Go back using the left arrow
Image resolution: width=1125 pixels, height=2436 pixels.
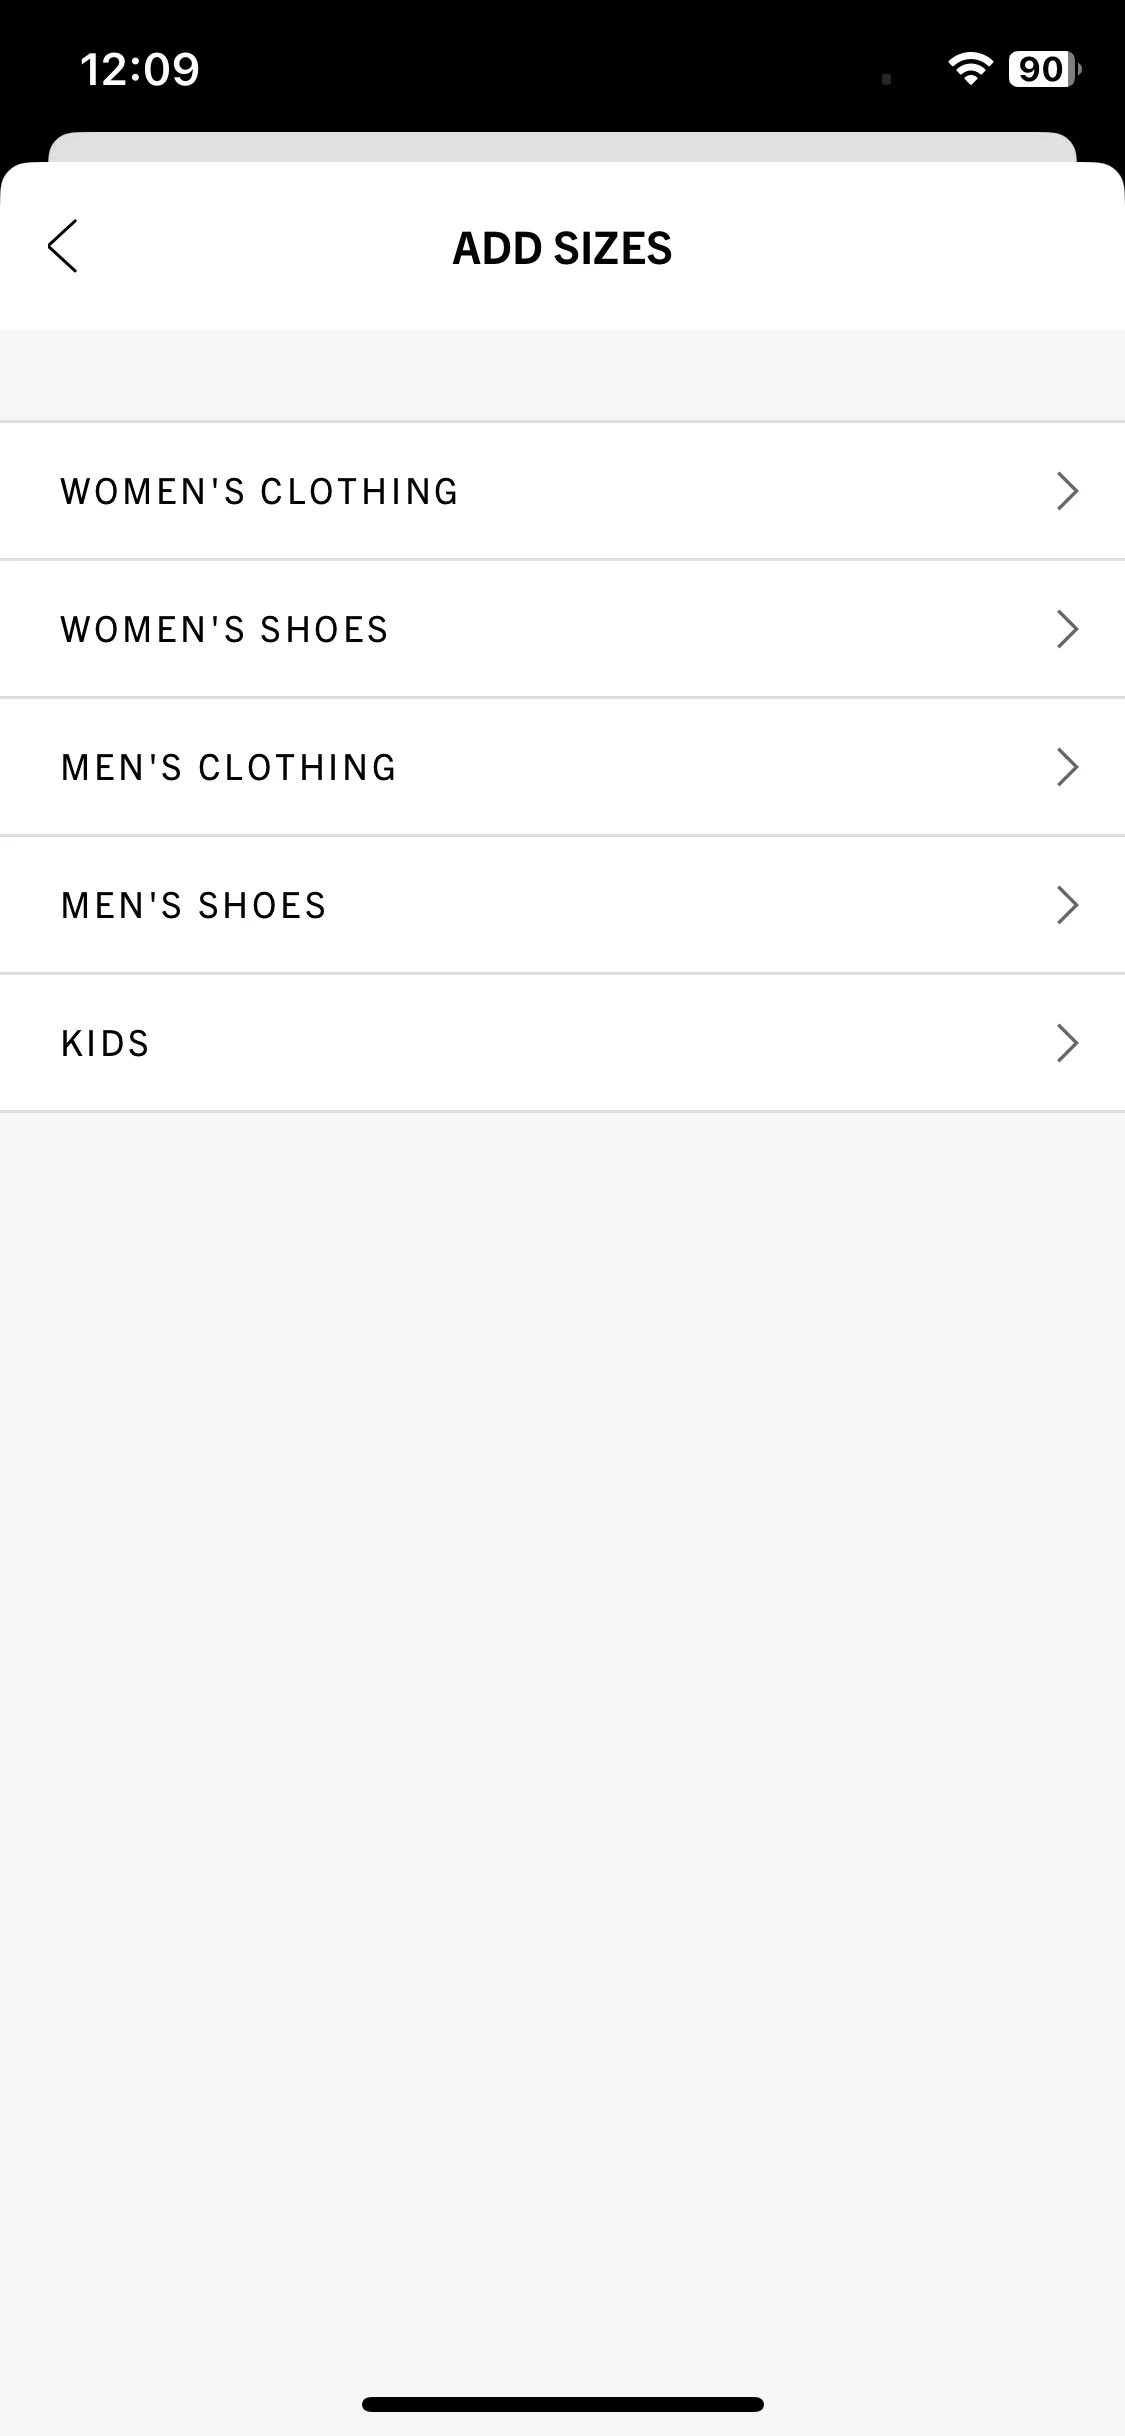coord(62,246)
